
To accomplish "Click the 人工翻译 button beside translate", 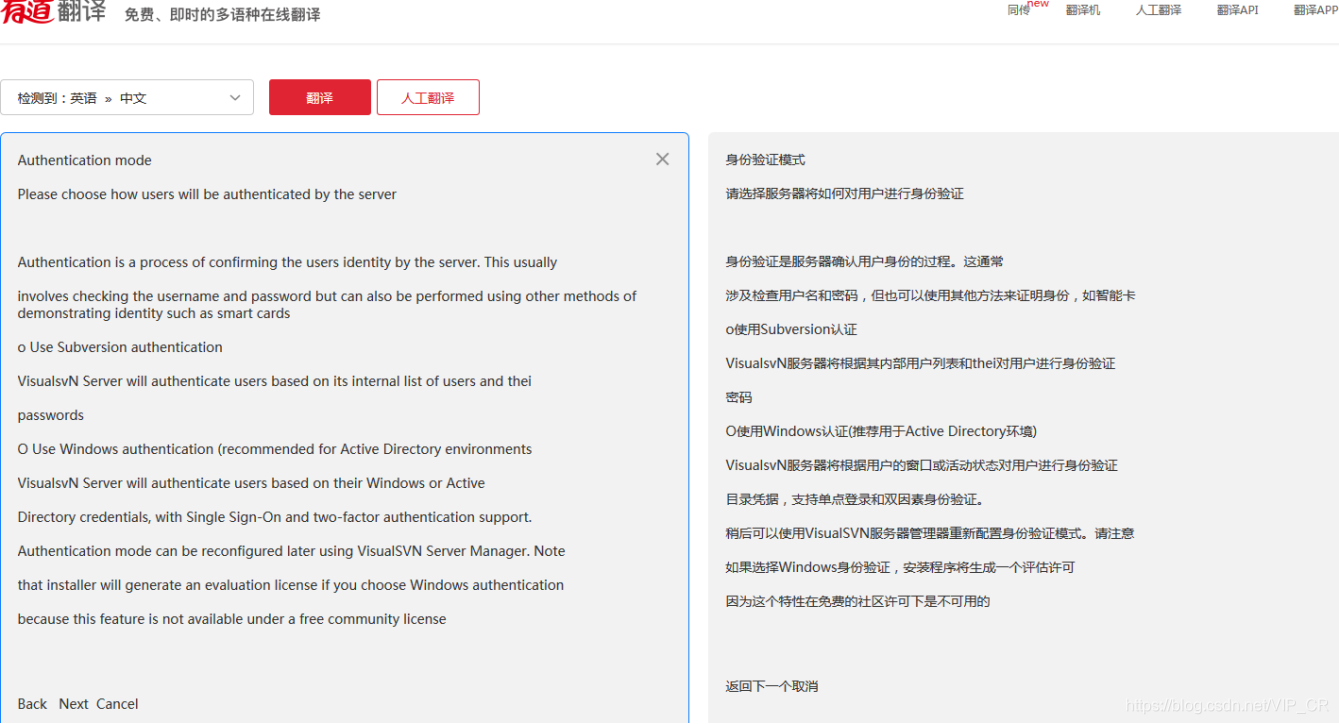I will (x=428, y=98).
